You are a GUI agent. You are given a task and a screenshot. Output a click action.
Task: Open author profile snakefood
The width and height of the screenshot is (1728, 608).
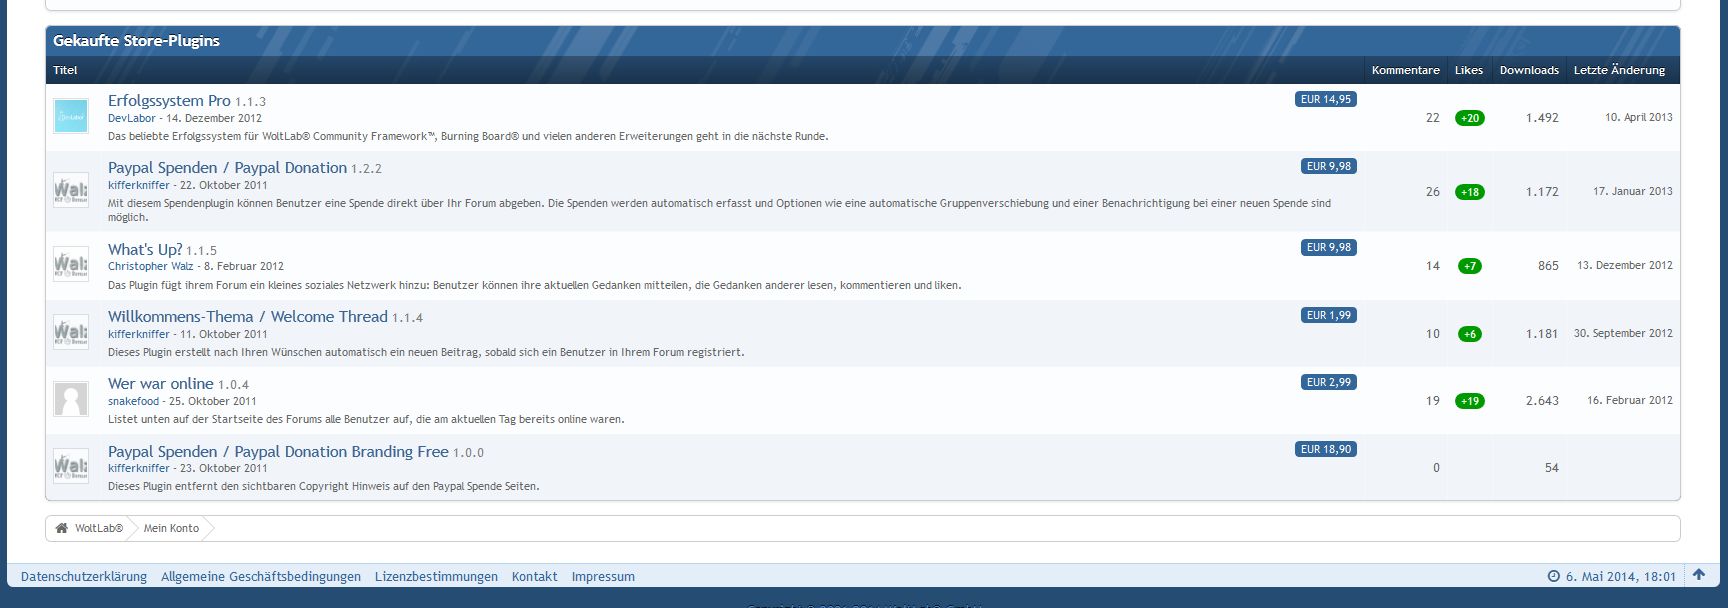click(134, 401)
